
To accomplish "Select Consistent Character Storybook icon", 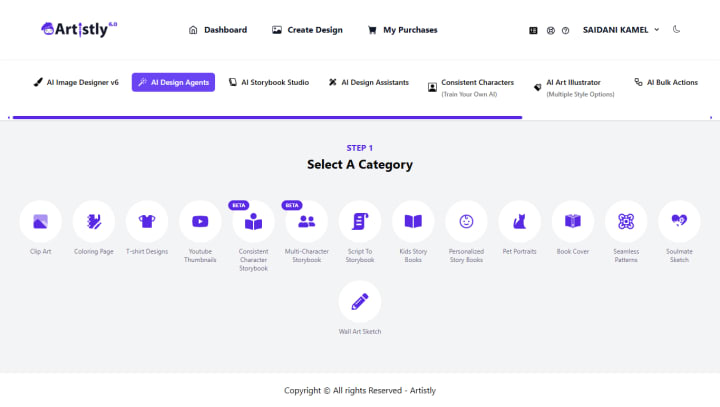I will pyautogui.click(x=253, y=221).
